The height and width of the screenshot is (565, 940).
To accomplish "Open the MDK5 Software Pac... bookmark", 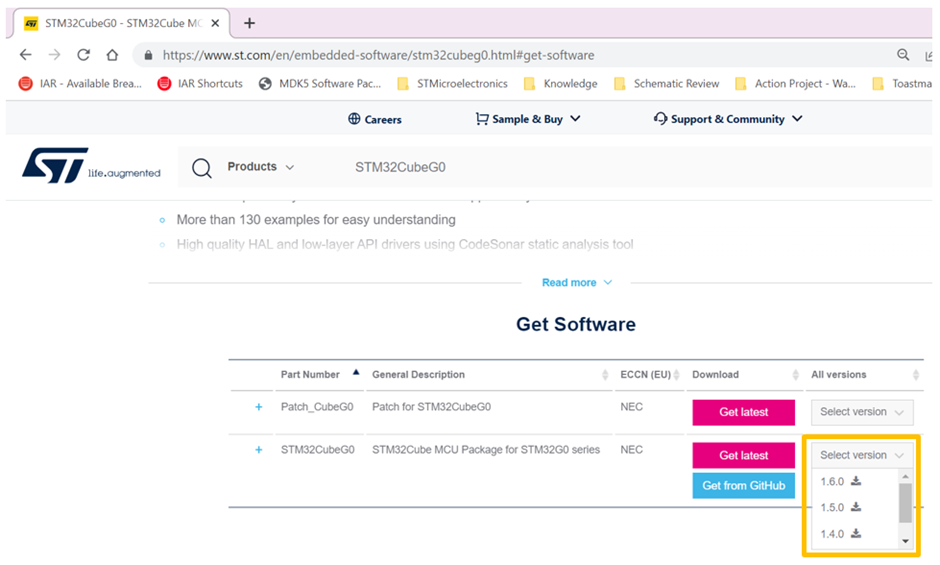I will pos(320,83).
